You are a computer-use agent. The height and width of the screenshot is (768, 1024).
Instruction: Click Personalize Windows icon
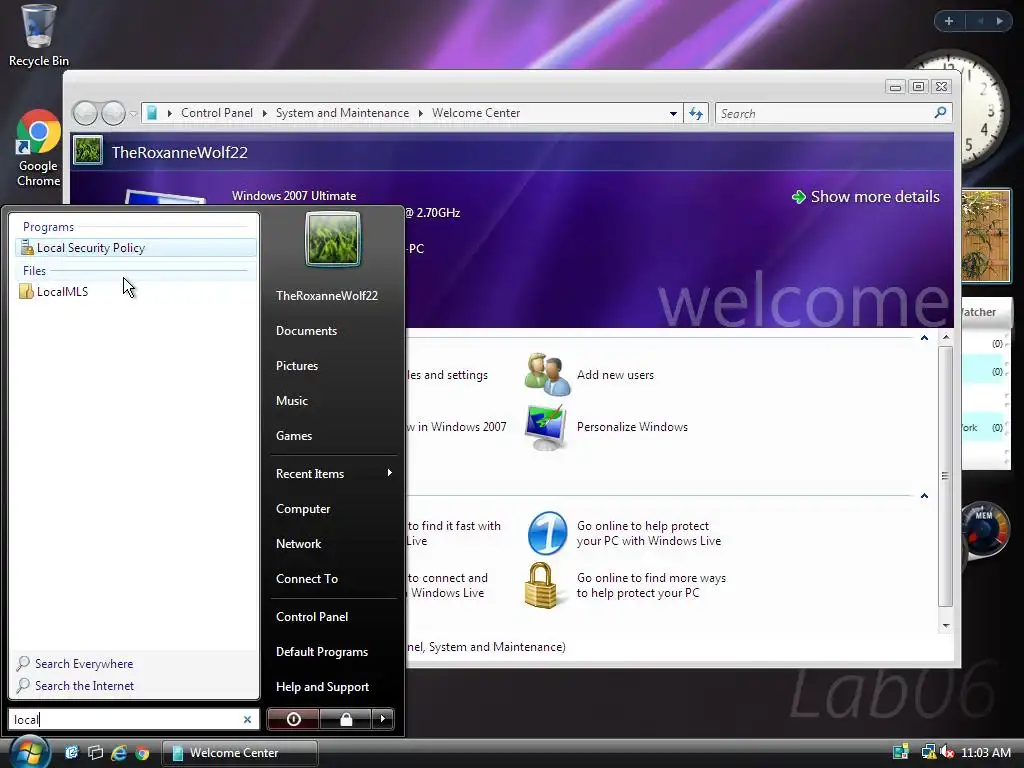pyautogui.click(x=547, y=427)
